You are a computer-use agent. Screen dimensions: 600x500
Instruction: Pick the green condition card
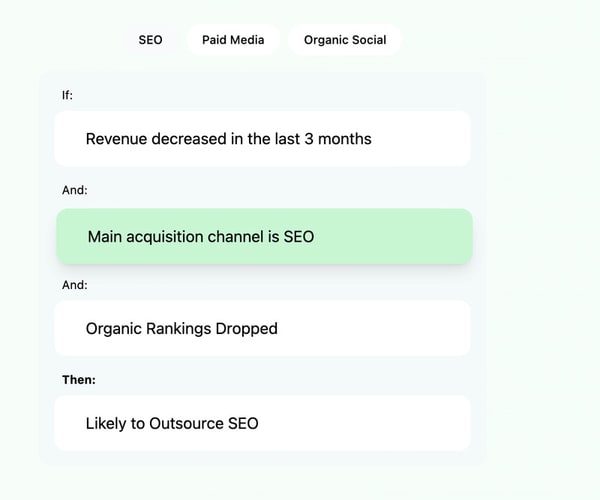(x=264, y=237)
